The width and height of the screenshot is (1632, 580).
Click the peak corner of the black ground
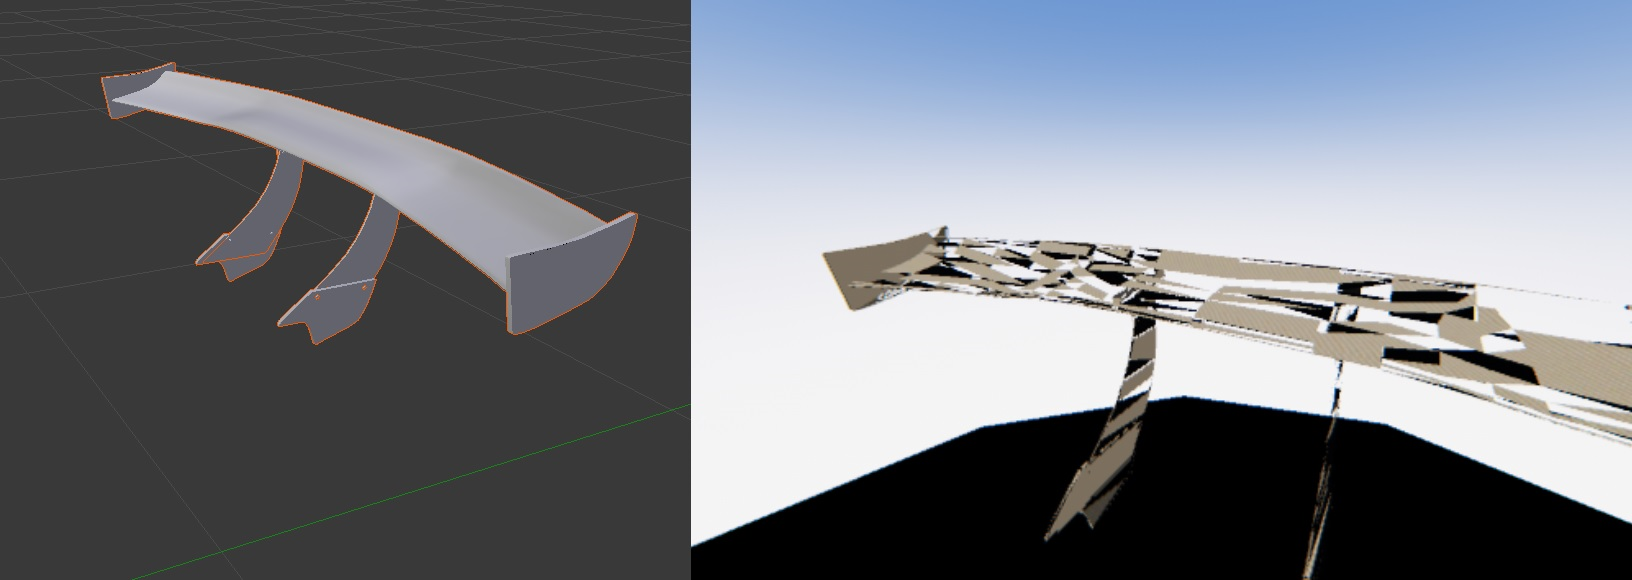click(1185, 398)
